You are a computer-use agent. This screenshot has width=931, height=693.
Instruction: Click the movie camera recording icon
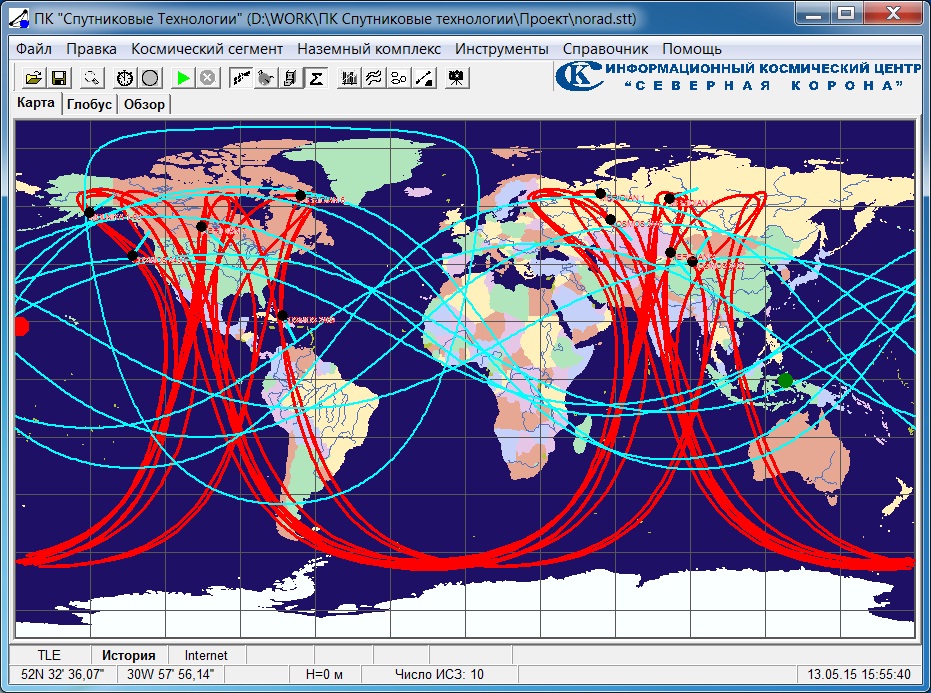(456, 77)
